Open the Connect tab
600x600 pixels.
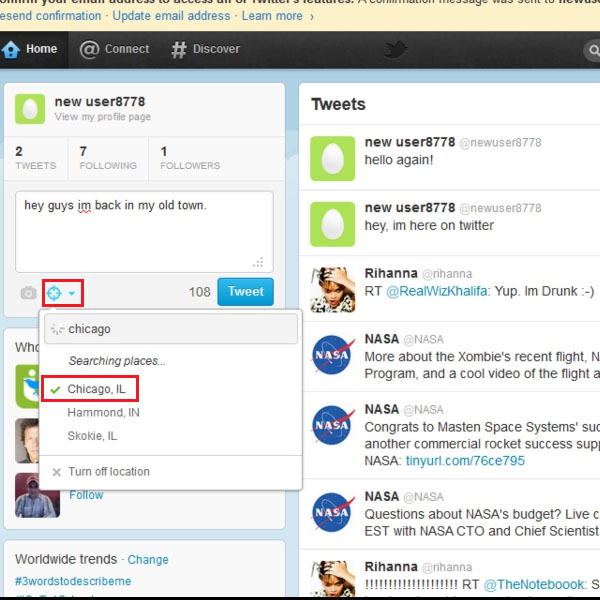point(114,49)
